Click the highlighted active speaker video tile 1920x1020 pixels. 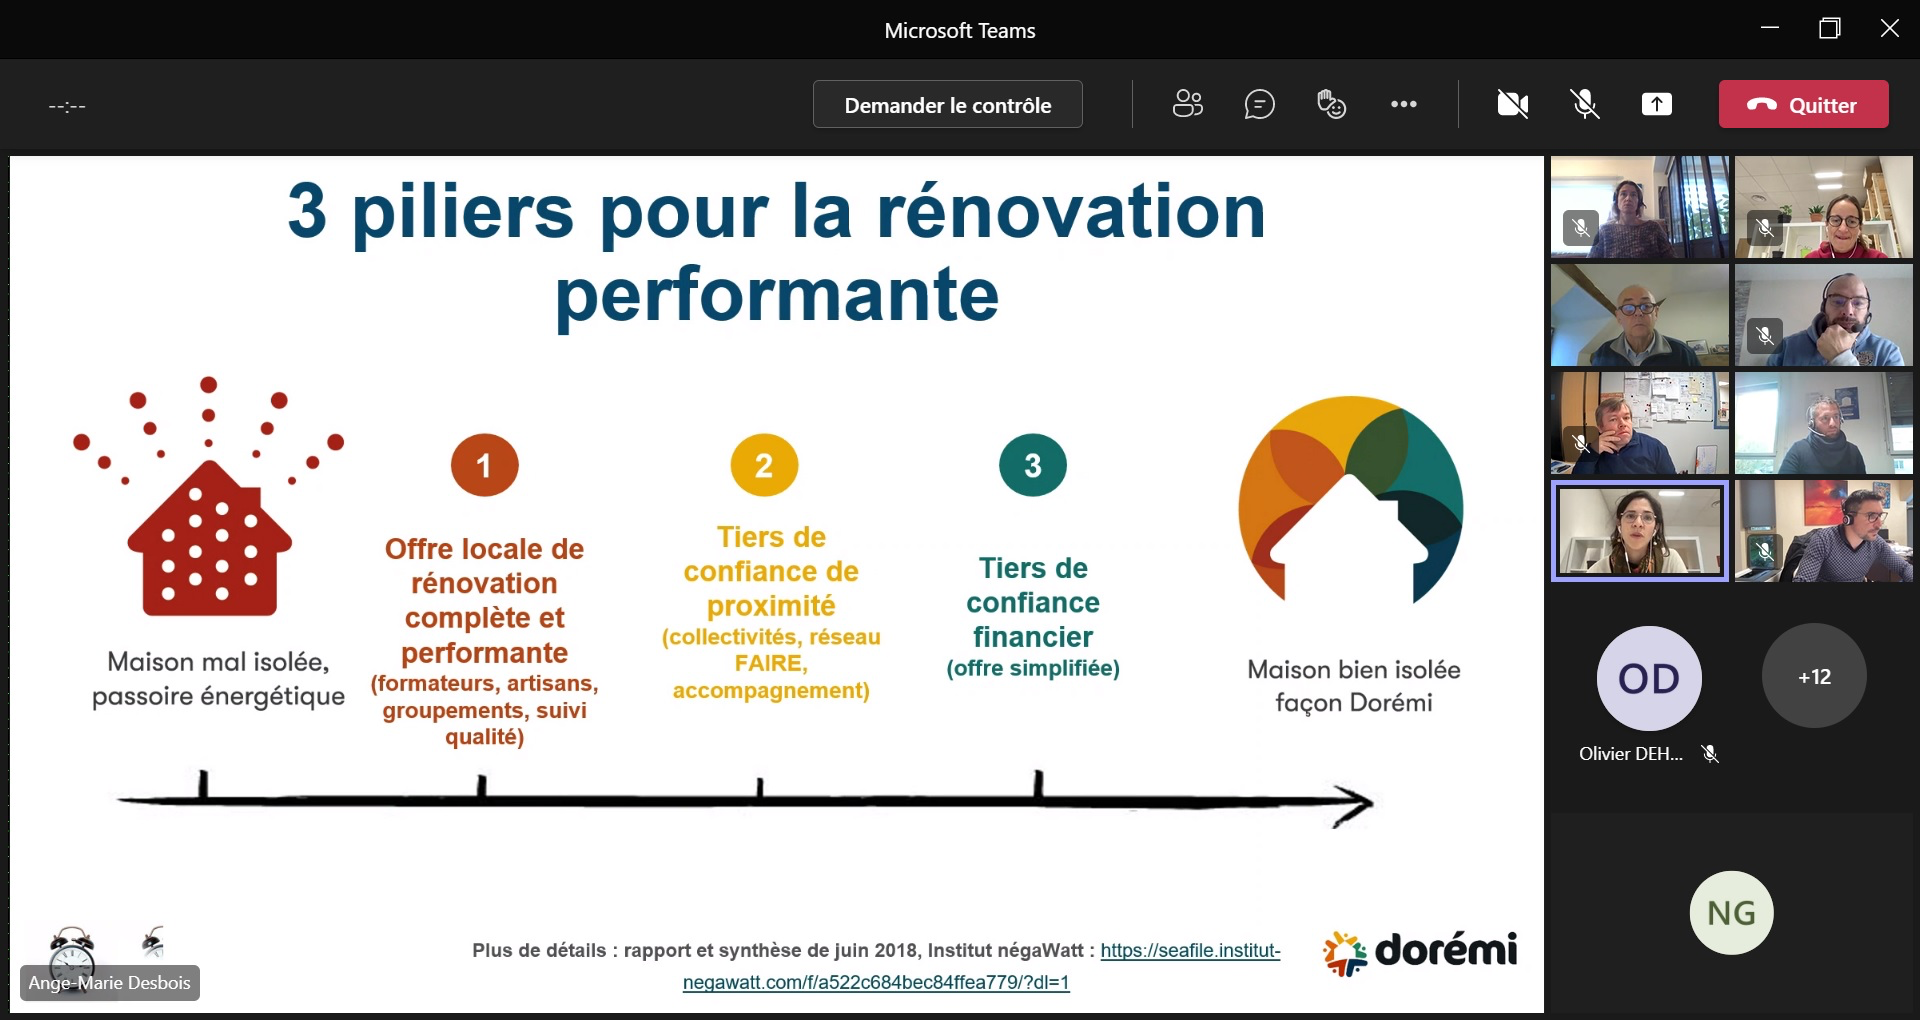click(1639, 531)
